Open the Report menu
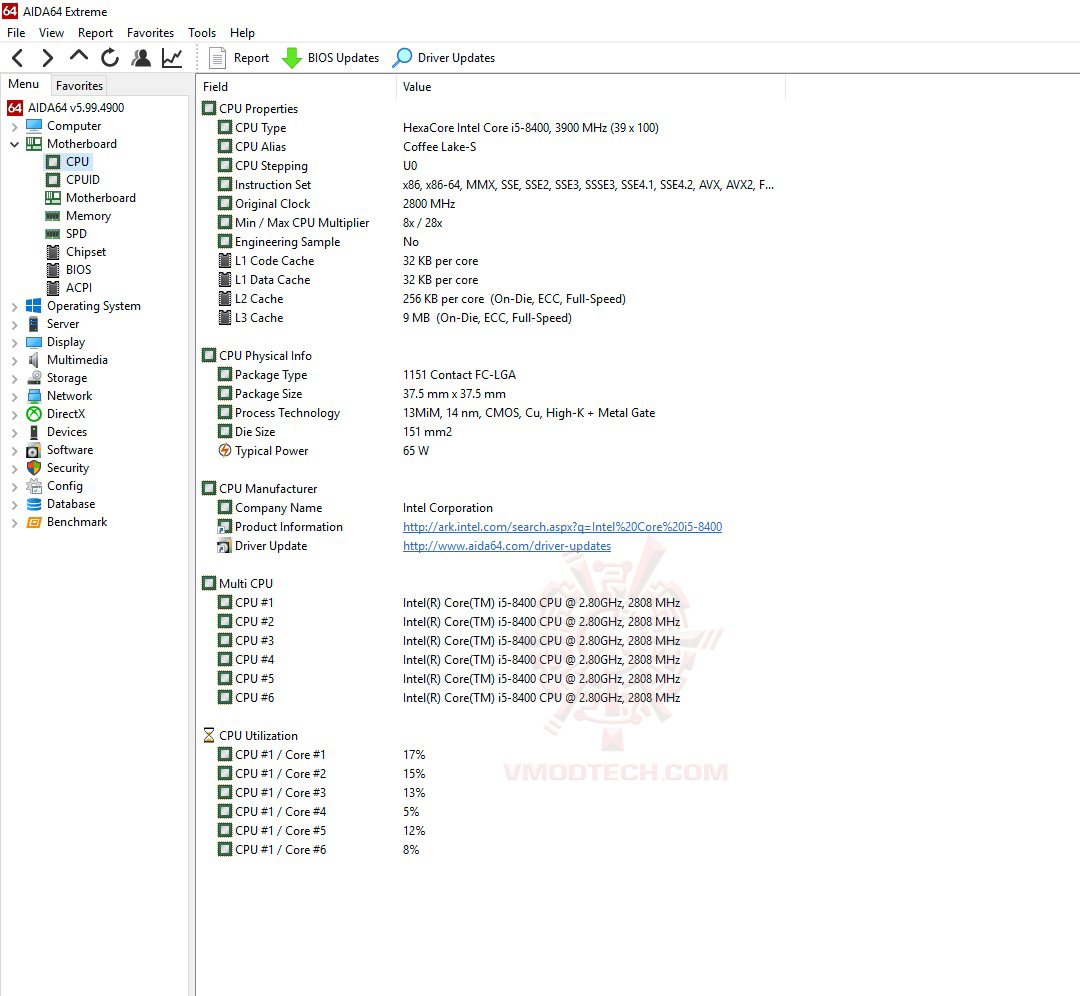Viewport: 1080px width, 996px height. (95, 32)
